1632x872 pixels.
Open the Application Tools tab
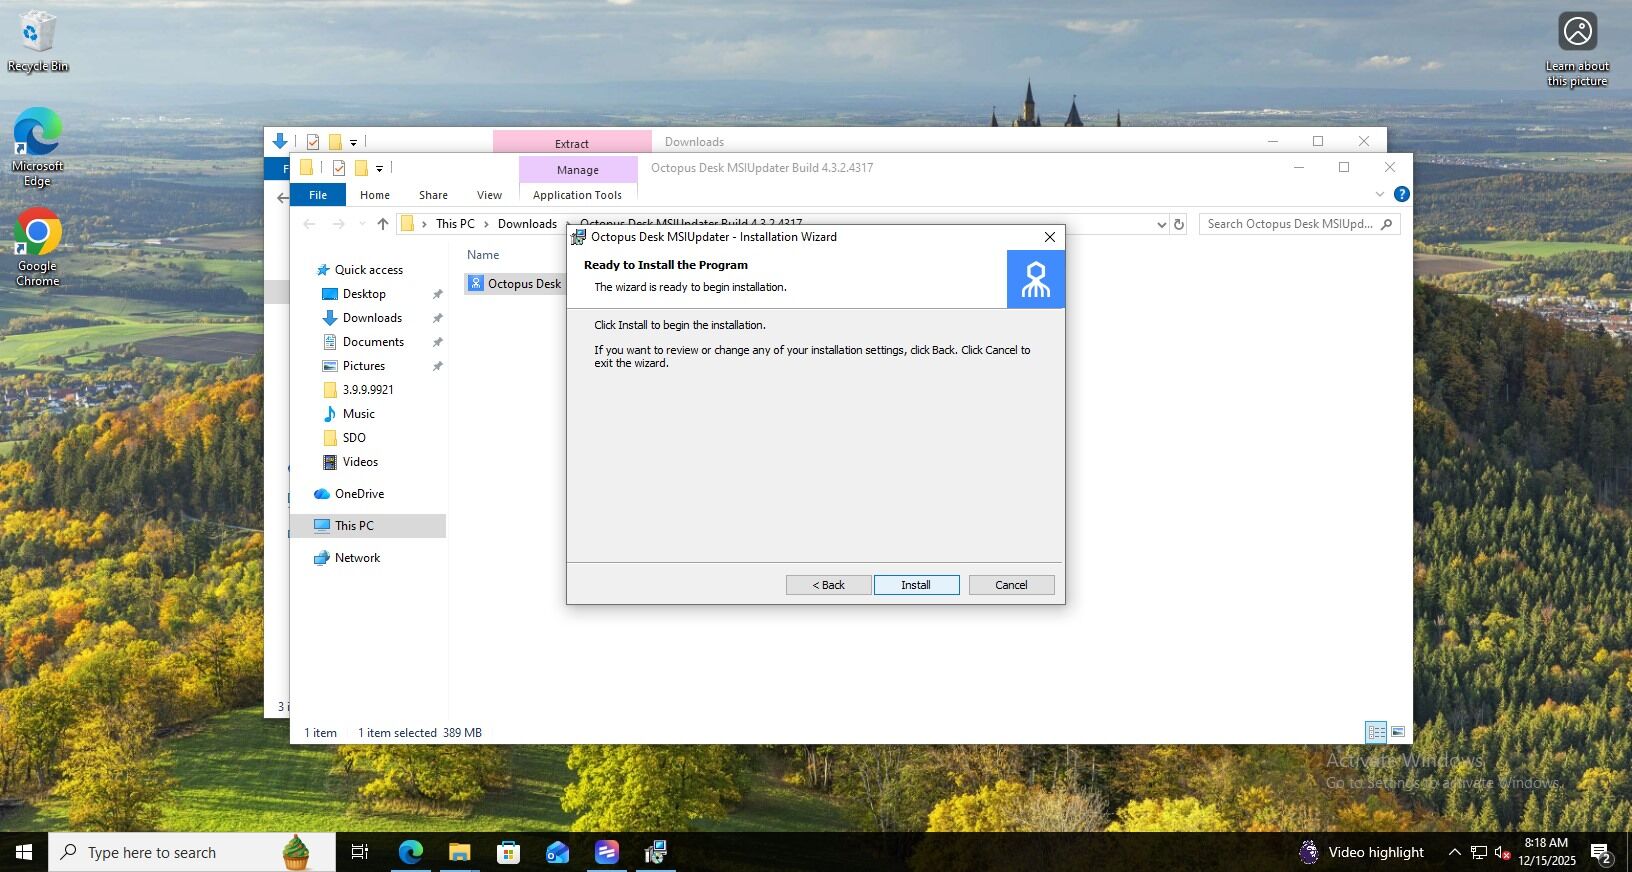[x=577, y=195]
